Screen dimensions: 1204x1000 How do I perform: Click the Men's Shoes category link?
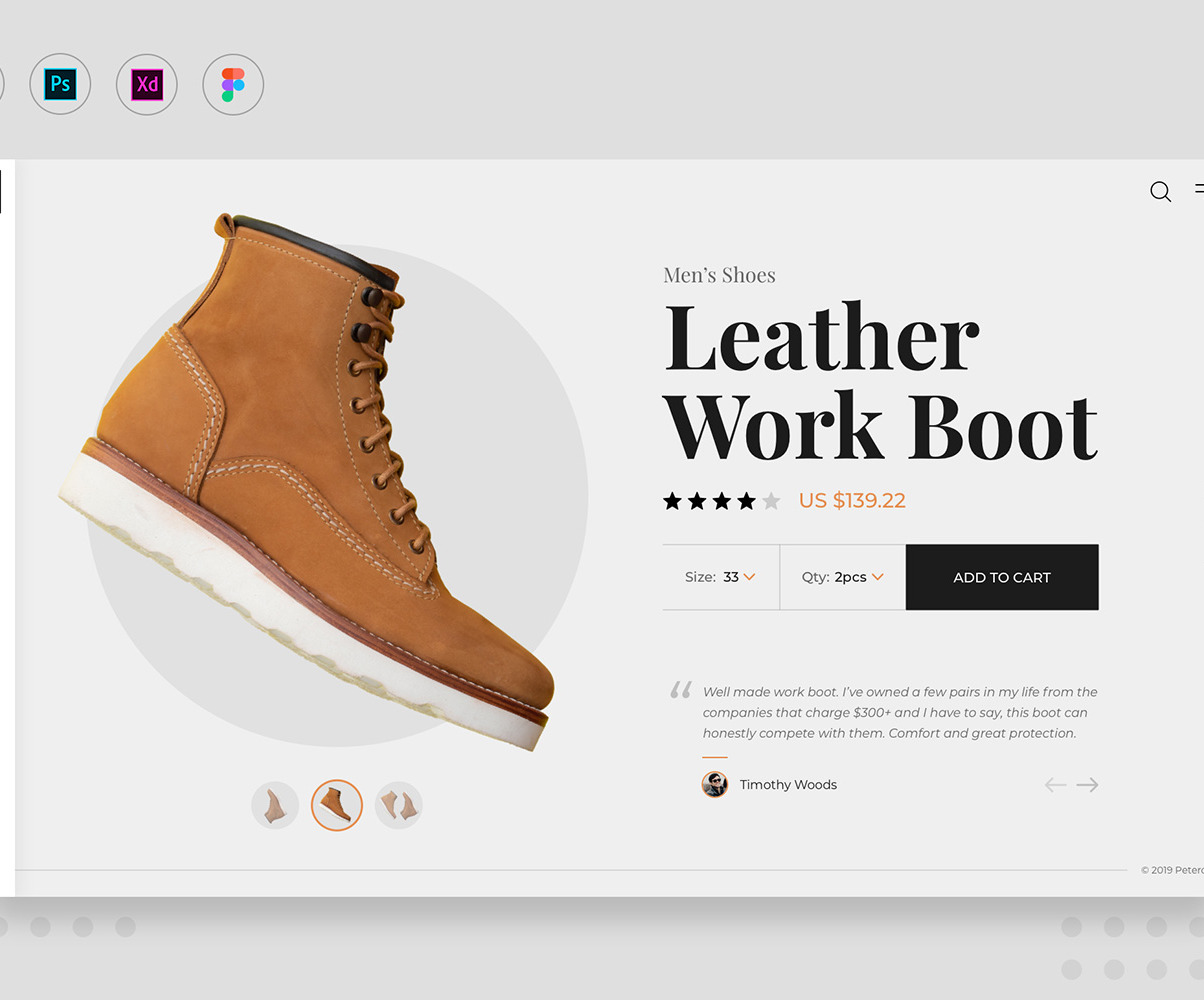point(719,275)
